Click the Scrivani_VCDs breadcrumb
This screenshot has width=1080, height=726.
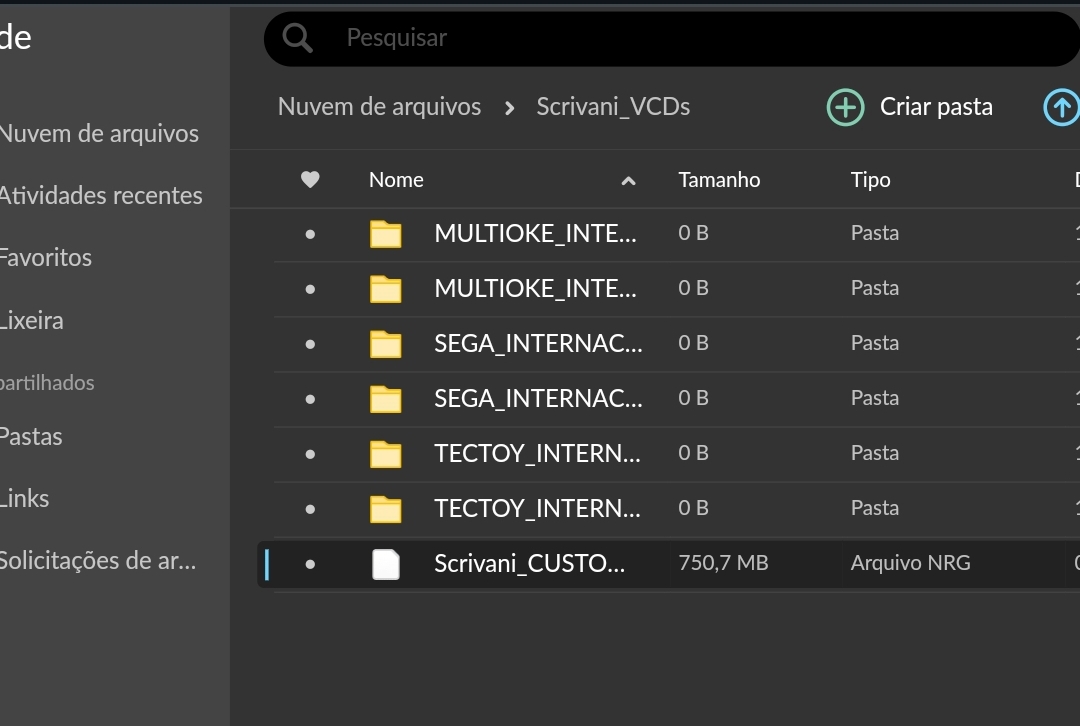pyautogui.click(x=613, y=107)
